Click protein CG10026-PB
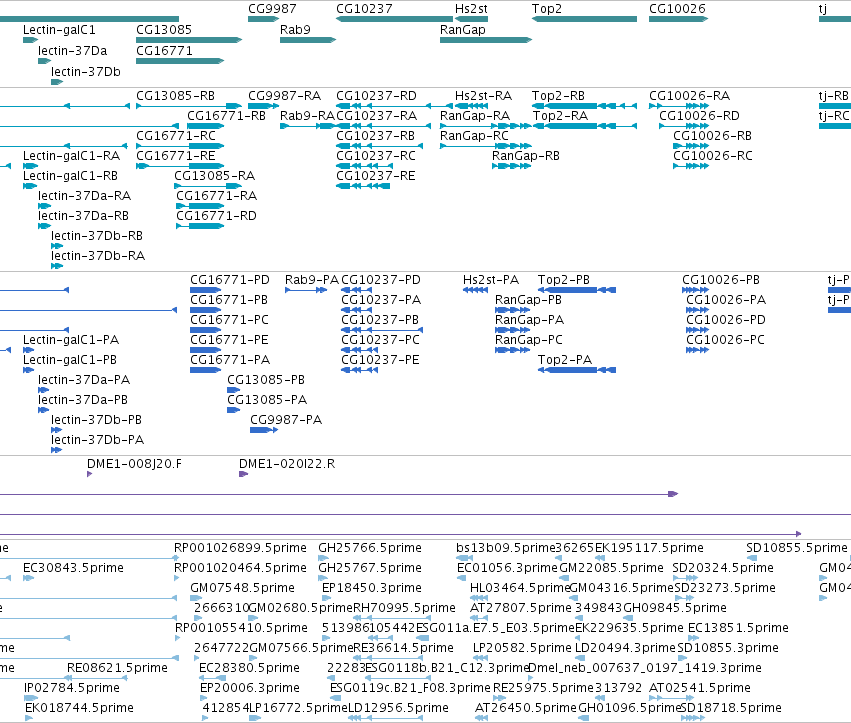 tap(721, 280)
